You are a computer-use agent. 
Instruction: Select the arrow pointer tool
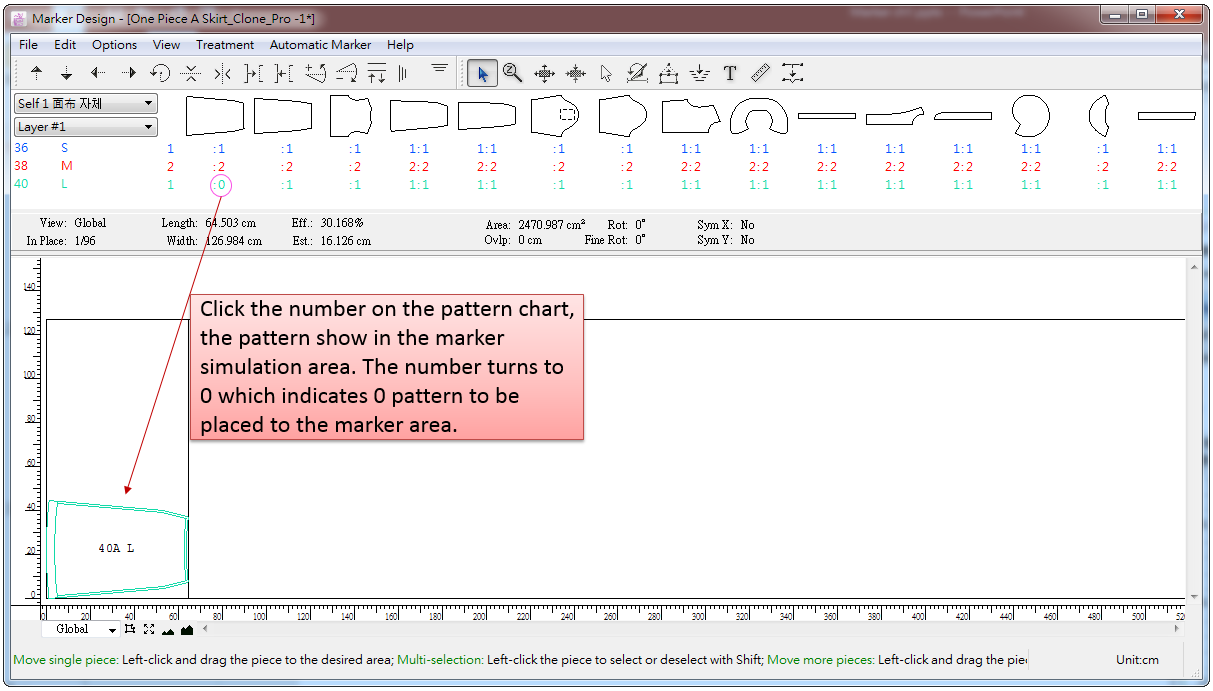coord(482,73)
